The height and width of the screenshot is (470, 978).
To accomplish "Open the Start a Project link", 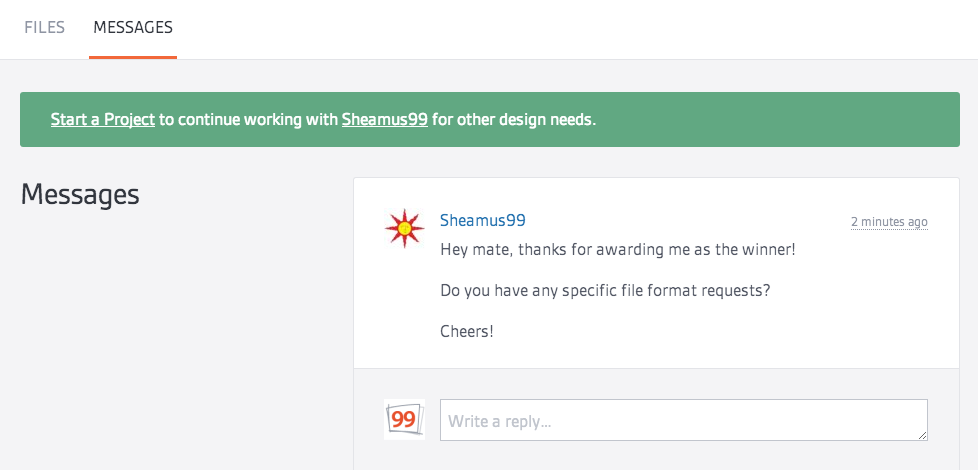I will pos(102,120).
